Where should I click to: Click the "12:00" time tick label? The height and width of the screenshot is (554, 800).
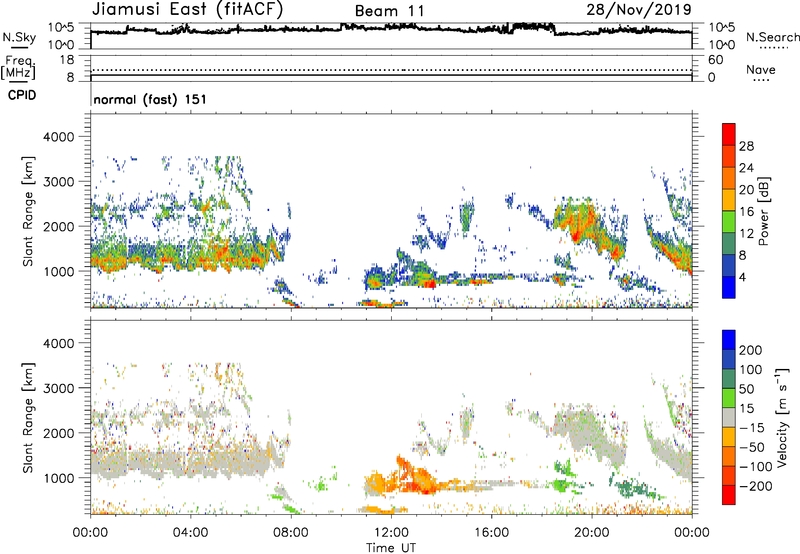click(391, 533)
